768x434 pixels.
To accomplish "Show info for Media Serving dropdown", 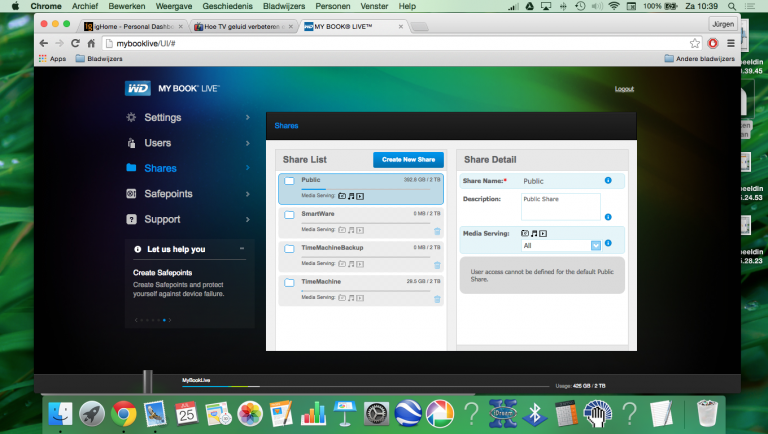I will (x=608, y=243).
